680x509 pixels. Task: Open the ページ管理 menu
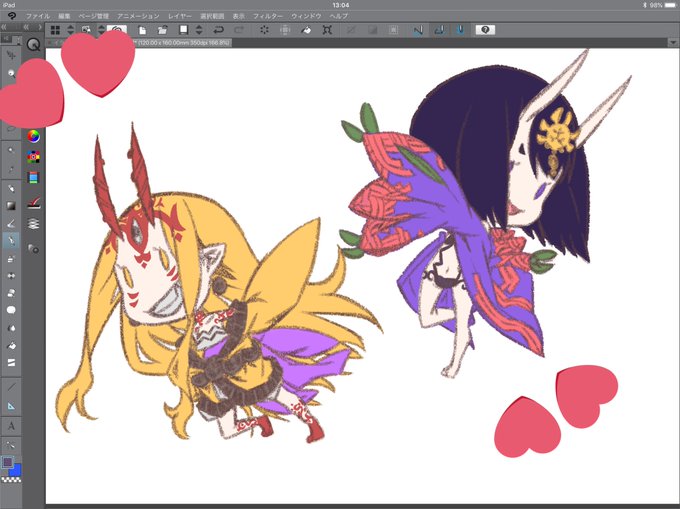[x=94, y=16]
